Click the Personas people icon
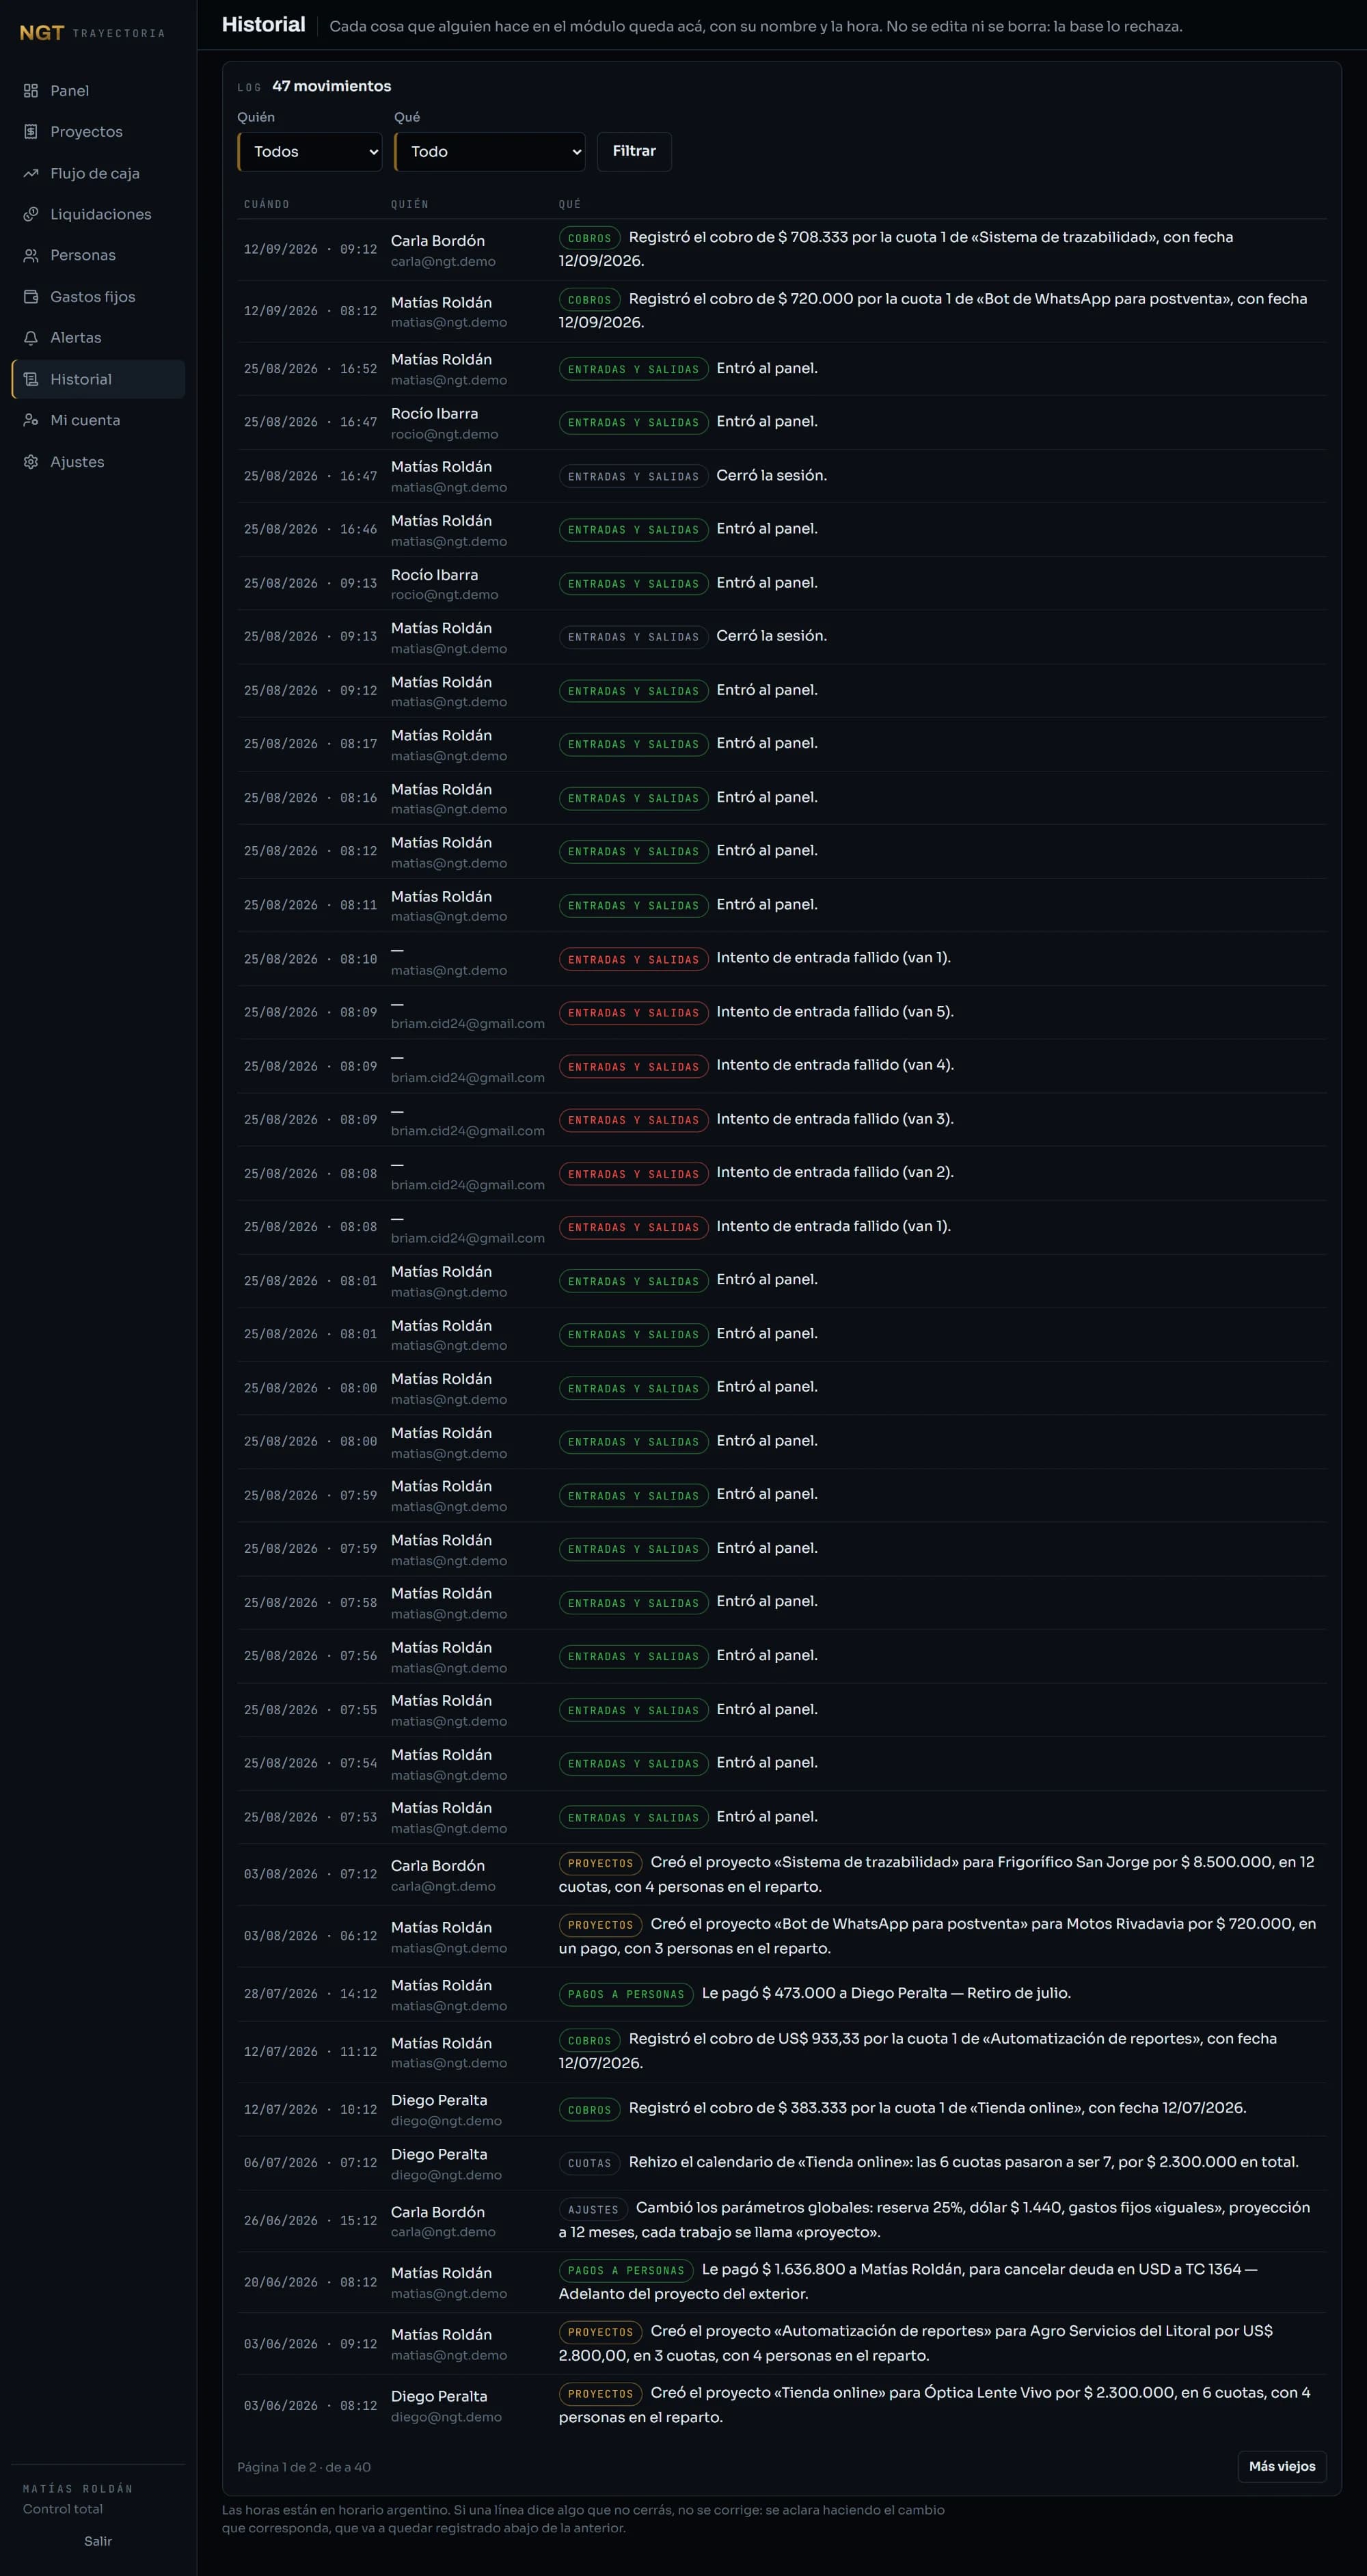The height and width of the screenshot is (2576, 1367). pos(31,255)
